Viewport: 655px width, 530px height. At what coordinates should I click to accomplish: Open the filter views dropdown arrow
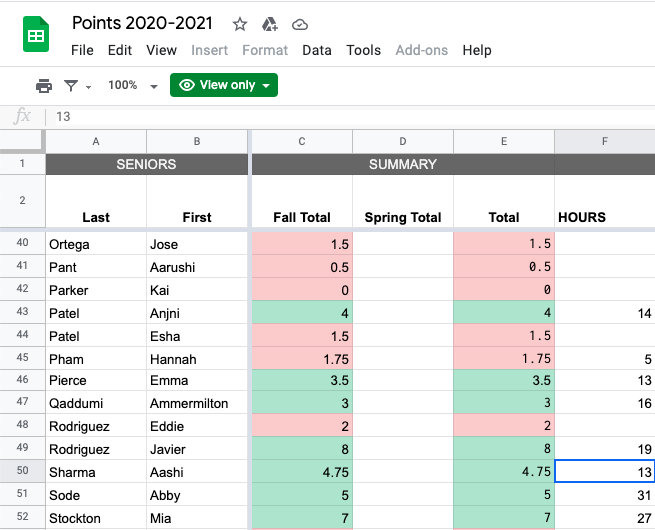(x=88, y=87)
